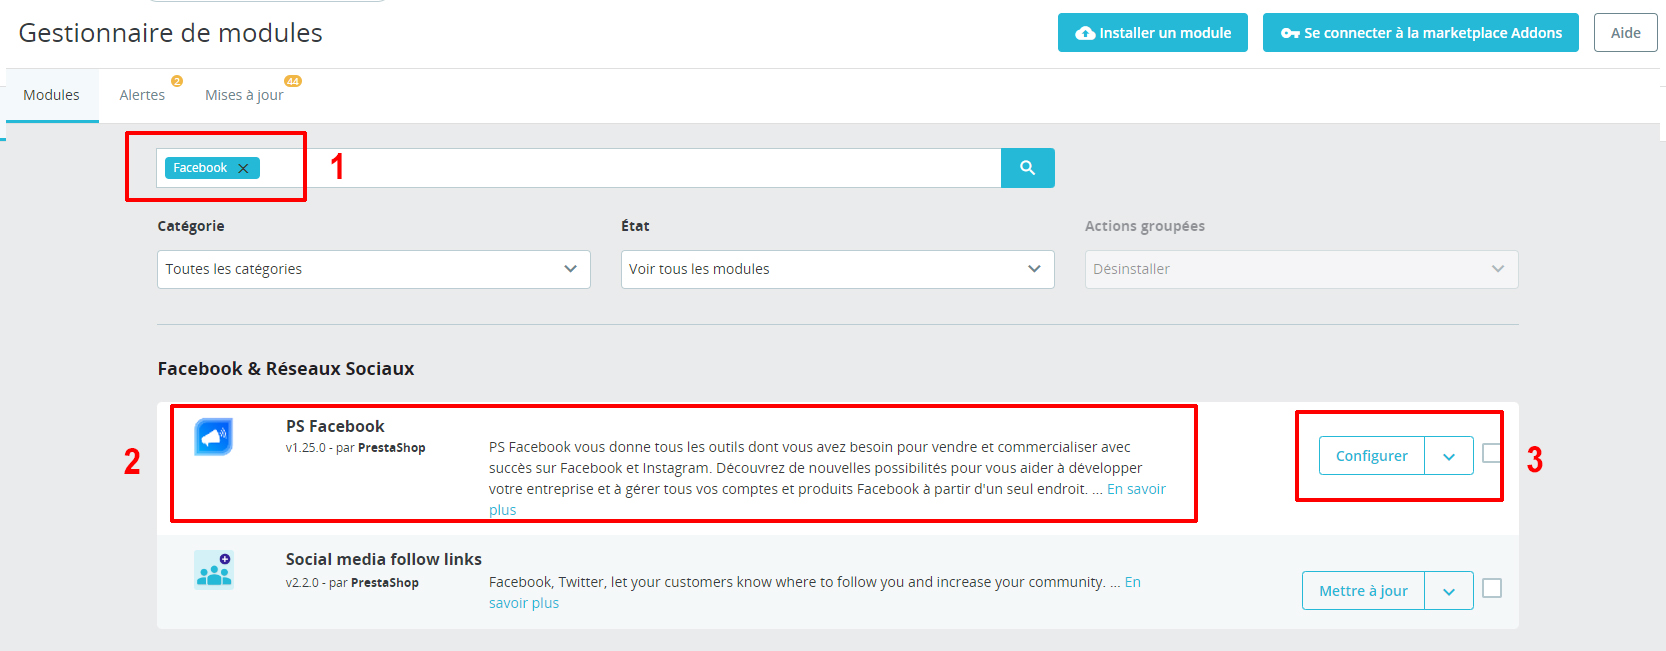Open En savoir plus link for PS Facebook

(1136, 489)
